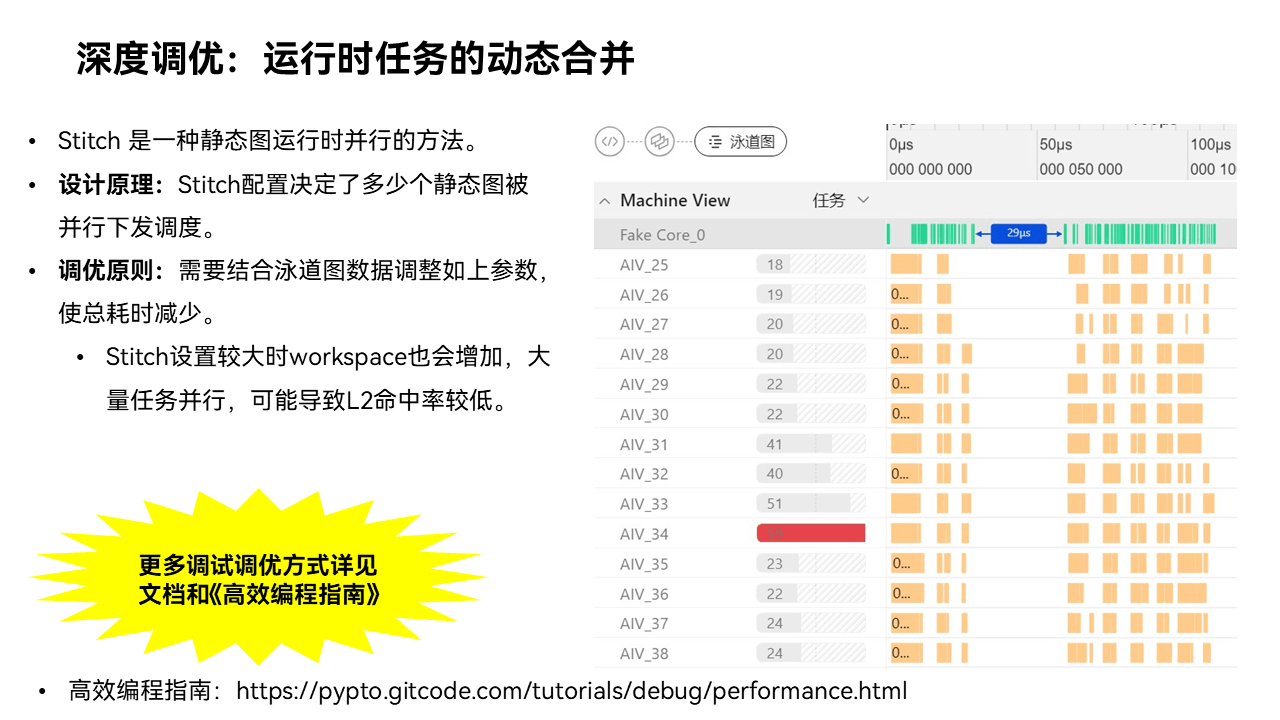1280x720 pixels.
Task: Click first orange task block in AIV_25 lane
Action: click(x=906, y=264)
